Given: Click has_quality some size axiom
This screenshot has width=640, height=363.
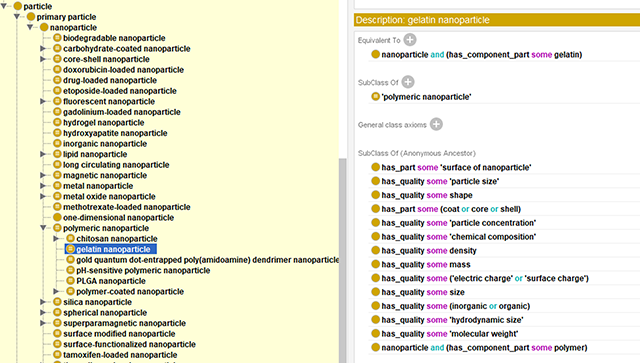Looking at the screenshot, I should point(423,292).
